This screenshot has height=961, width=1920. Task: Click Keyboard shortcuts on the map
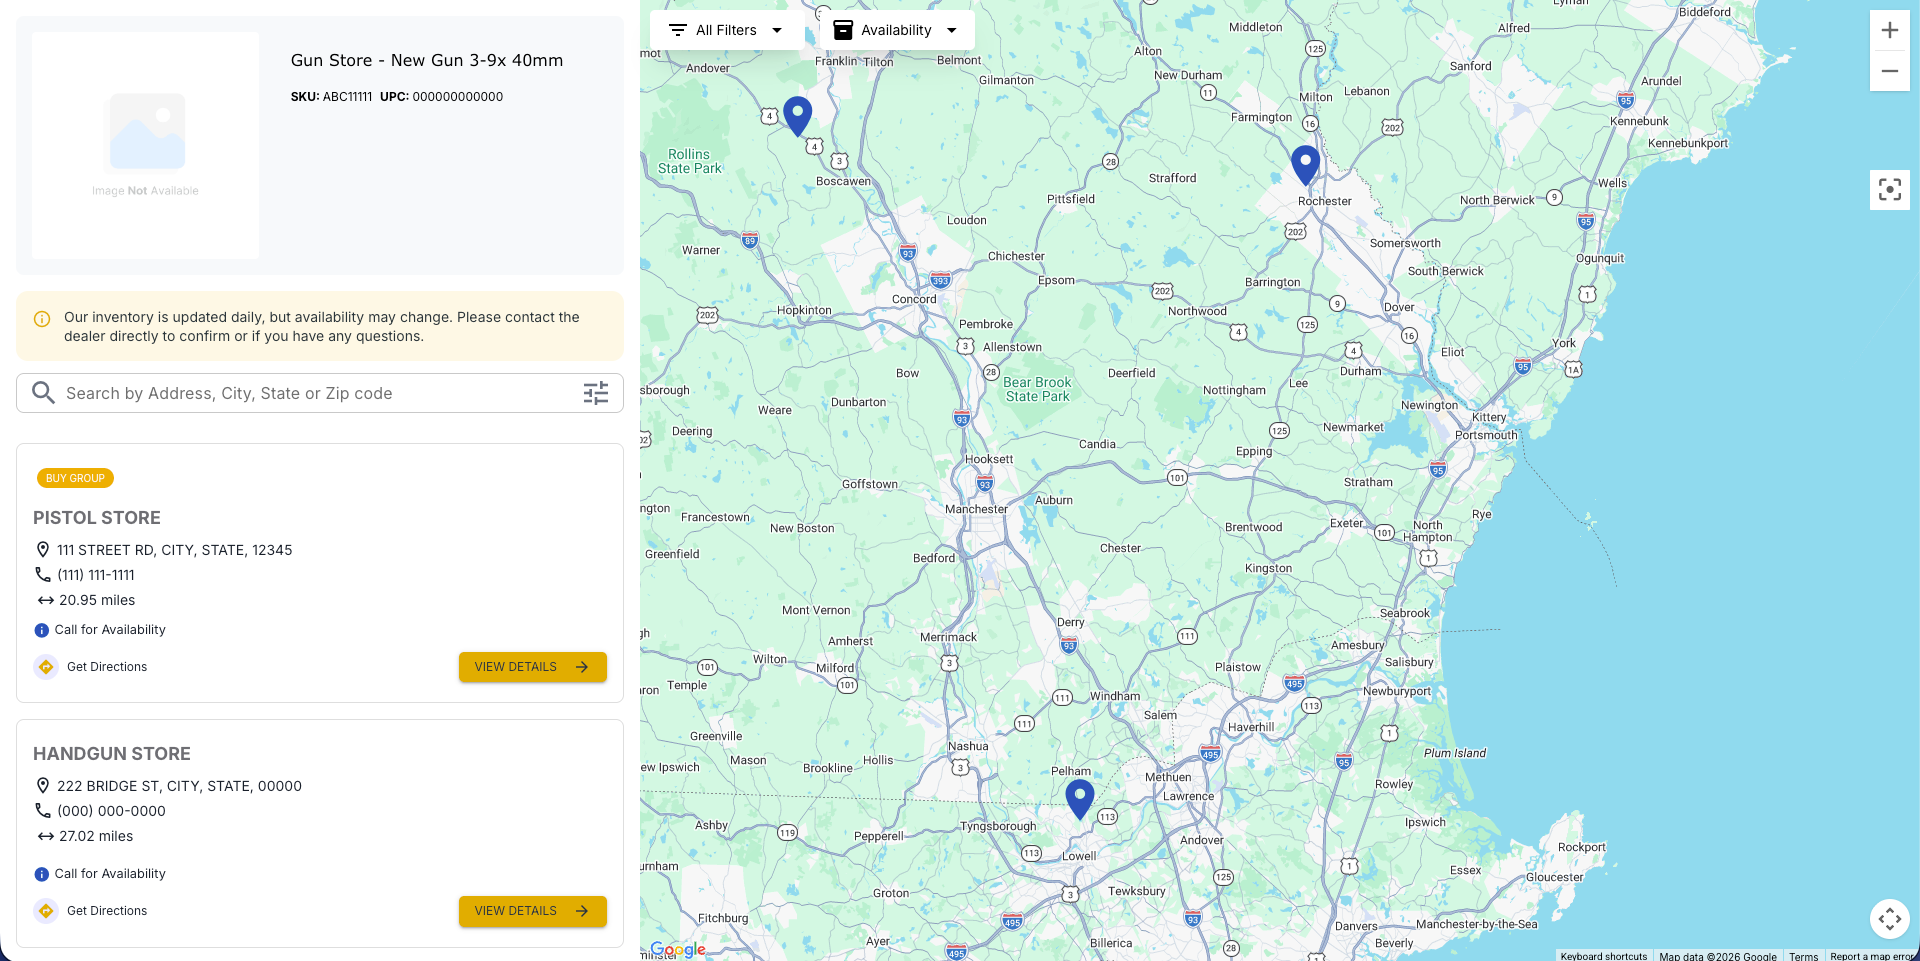(x=1603, y=956)
